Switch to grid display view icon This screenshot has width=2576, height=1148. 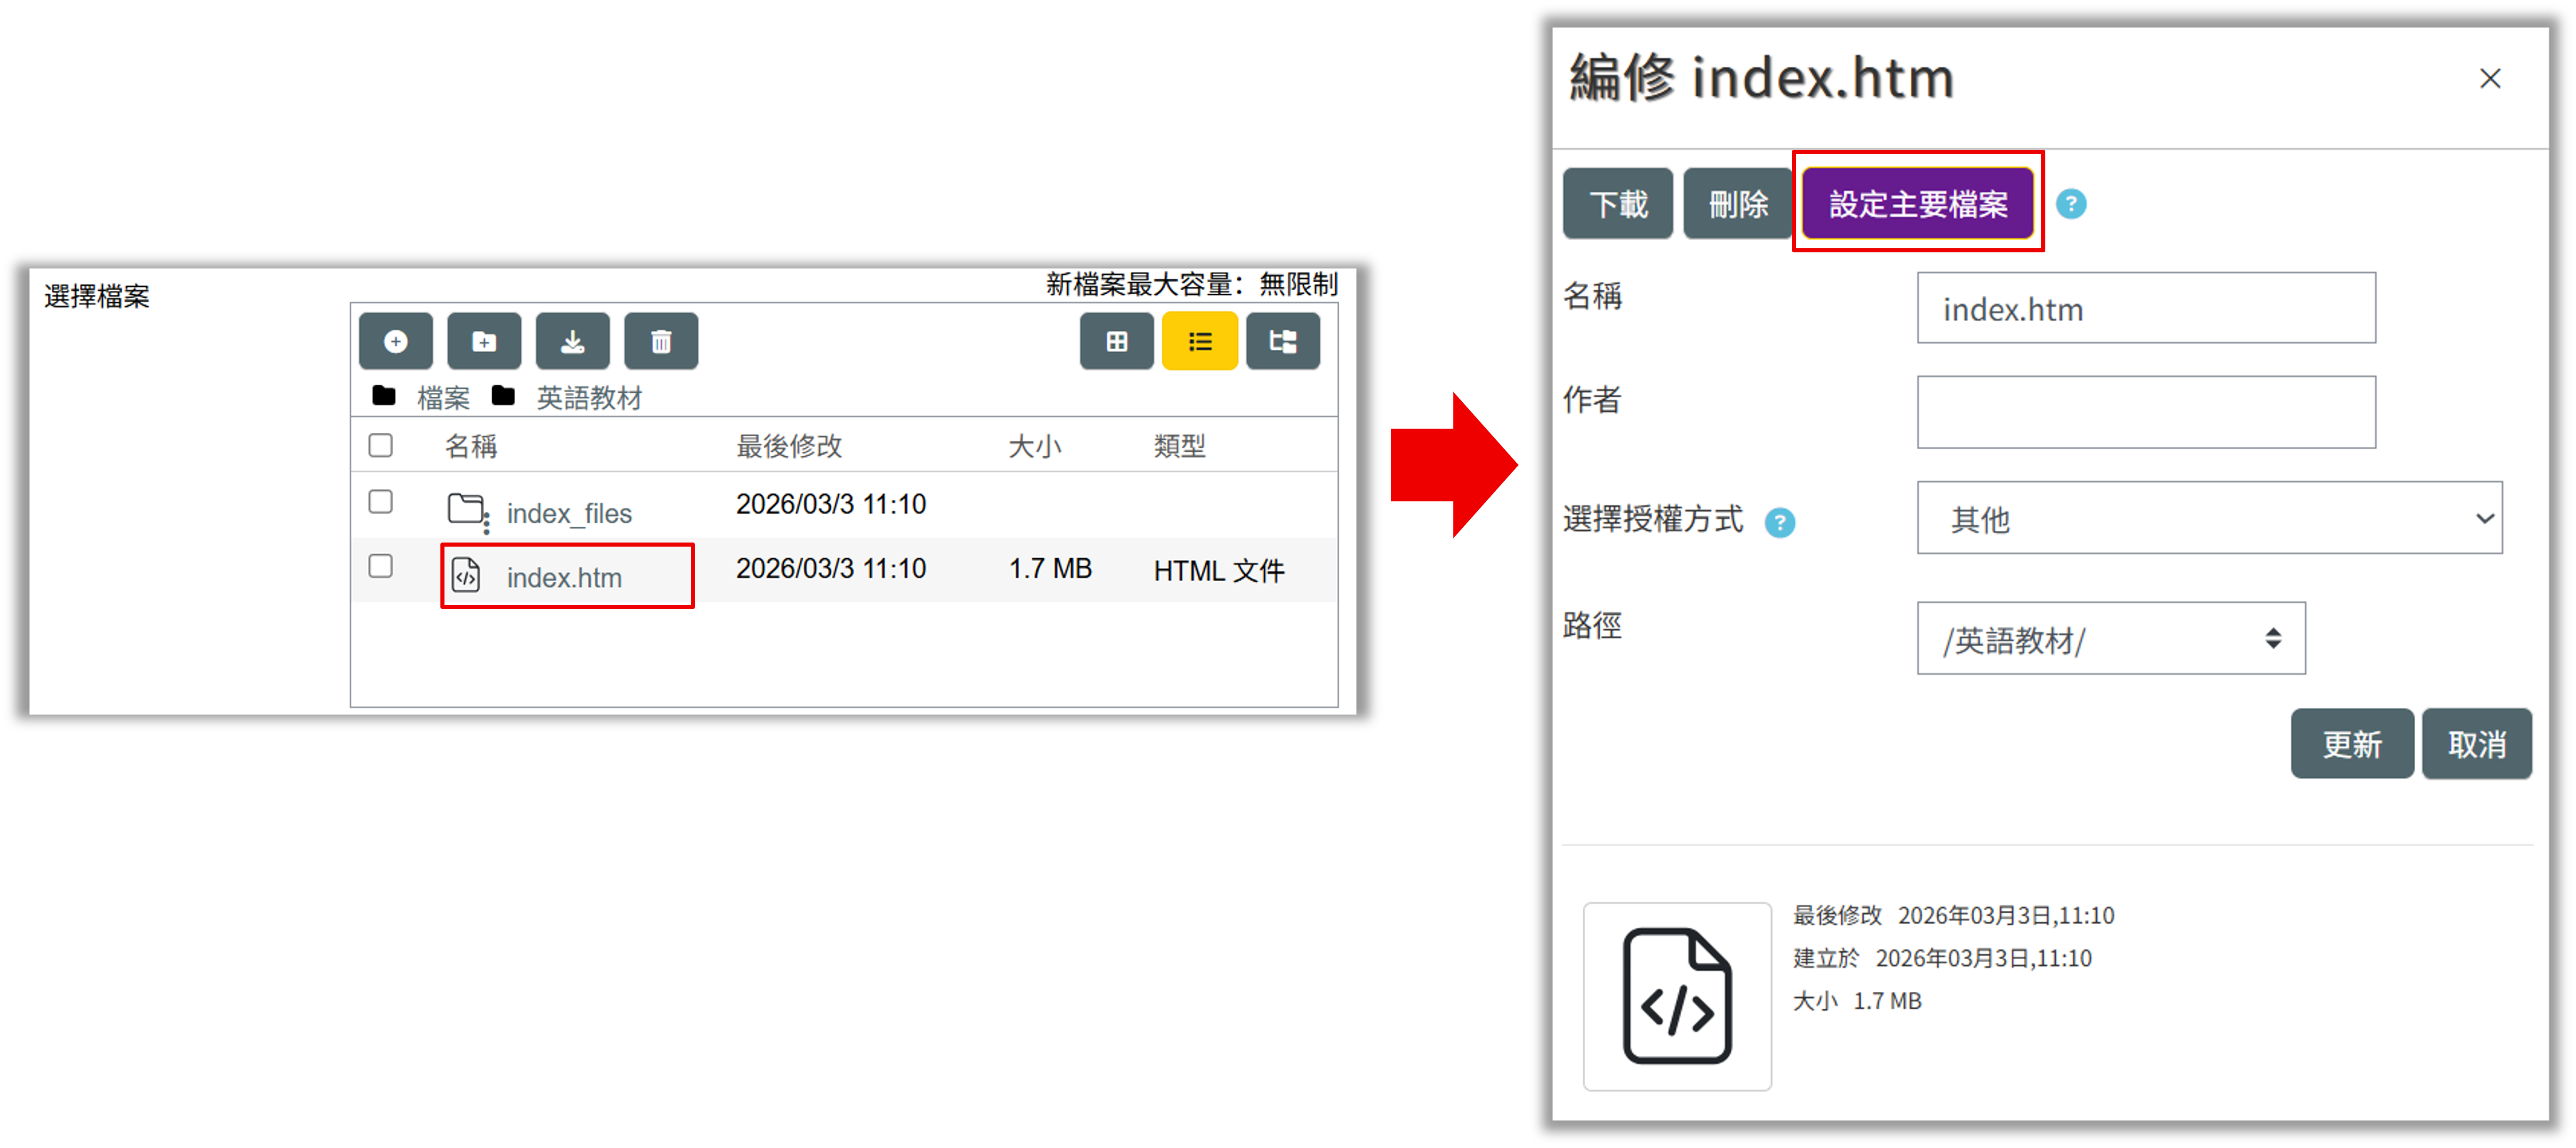tap(1116, 340)
